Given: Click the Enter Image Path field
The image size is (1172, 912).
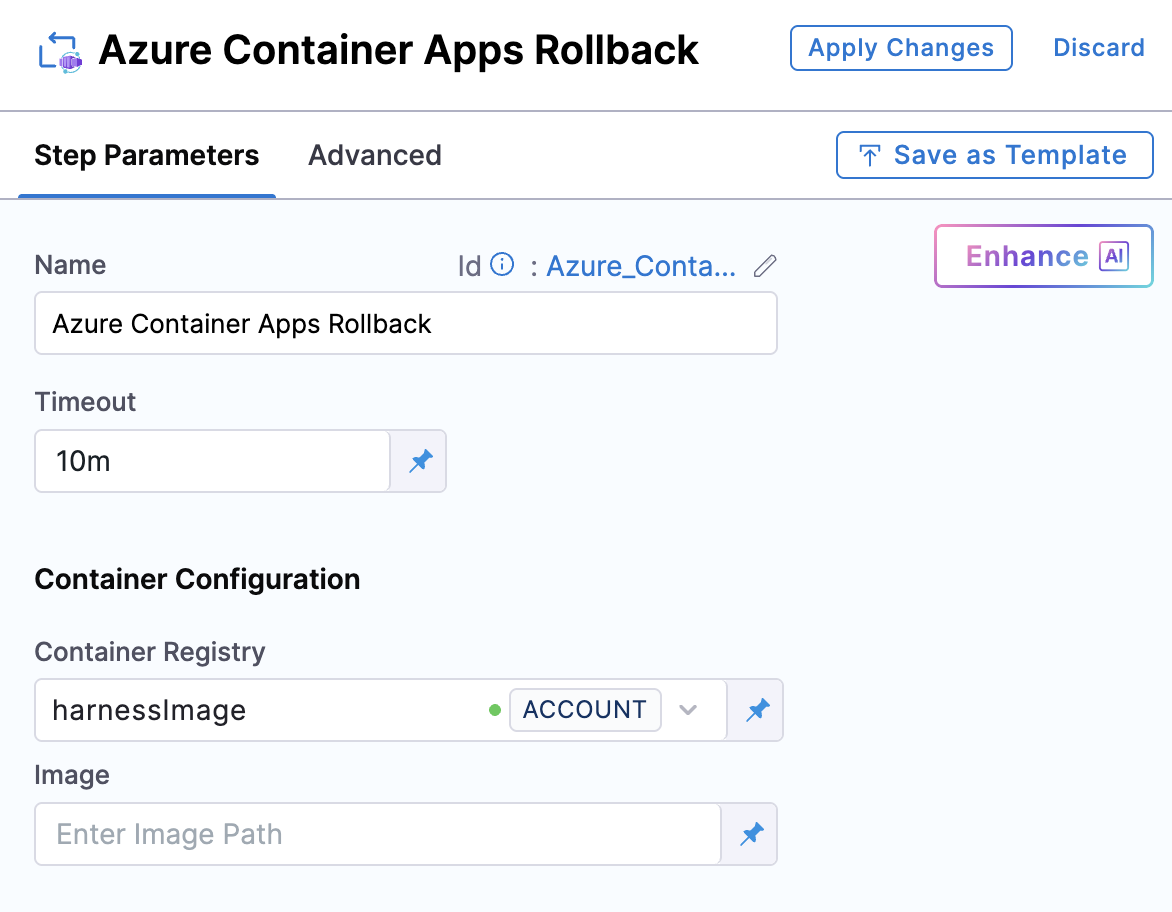Looking at the screenshot, I should click(378, 834).
